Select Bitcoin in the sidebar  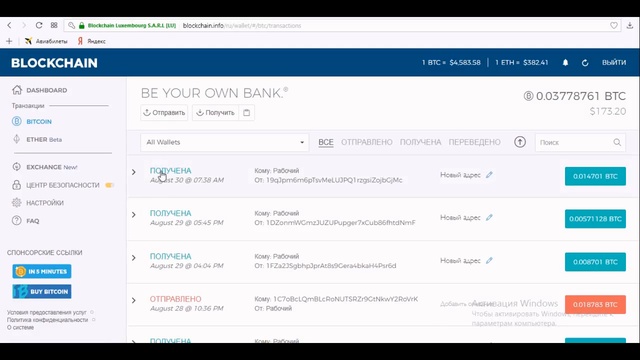(39, 122)
